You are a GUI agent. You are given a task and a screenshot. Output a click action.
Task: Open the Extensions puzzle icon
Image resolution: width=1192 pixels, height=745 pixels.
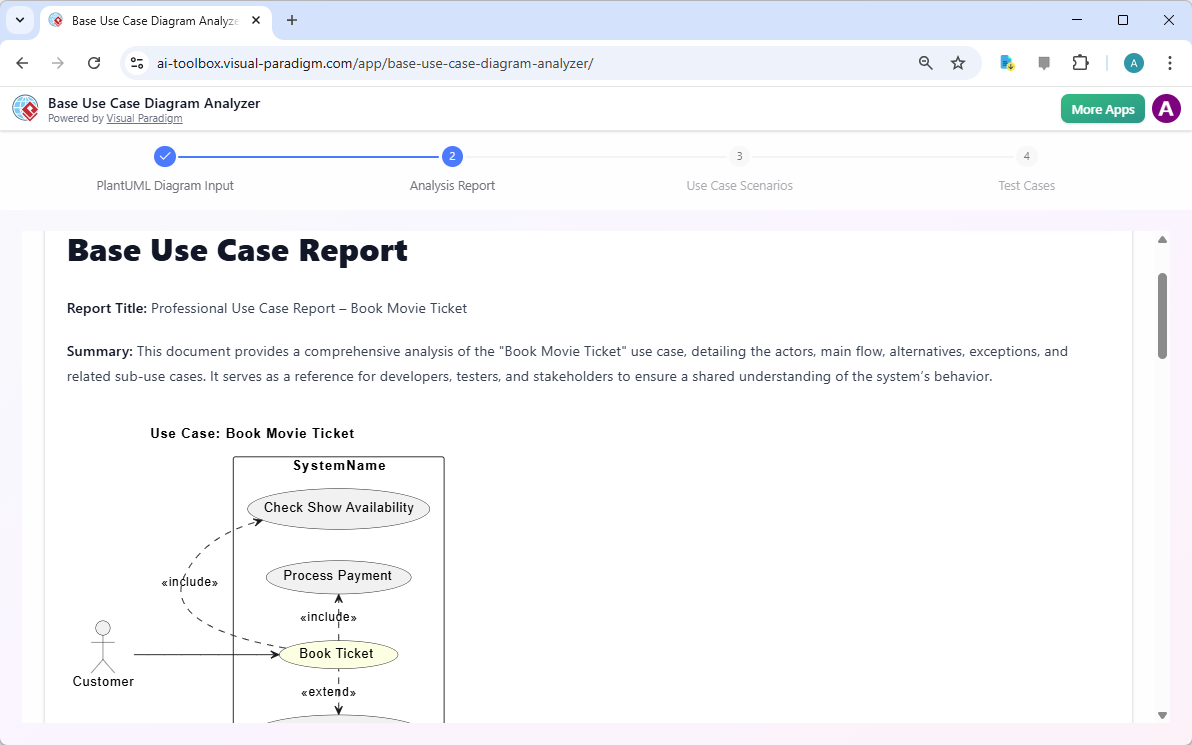(1081, 62)
